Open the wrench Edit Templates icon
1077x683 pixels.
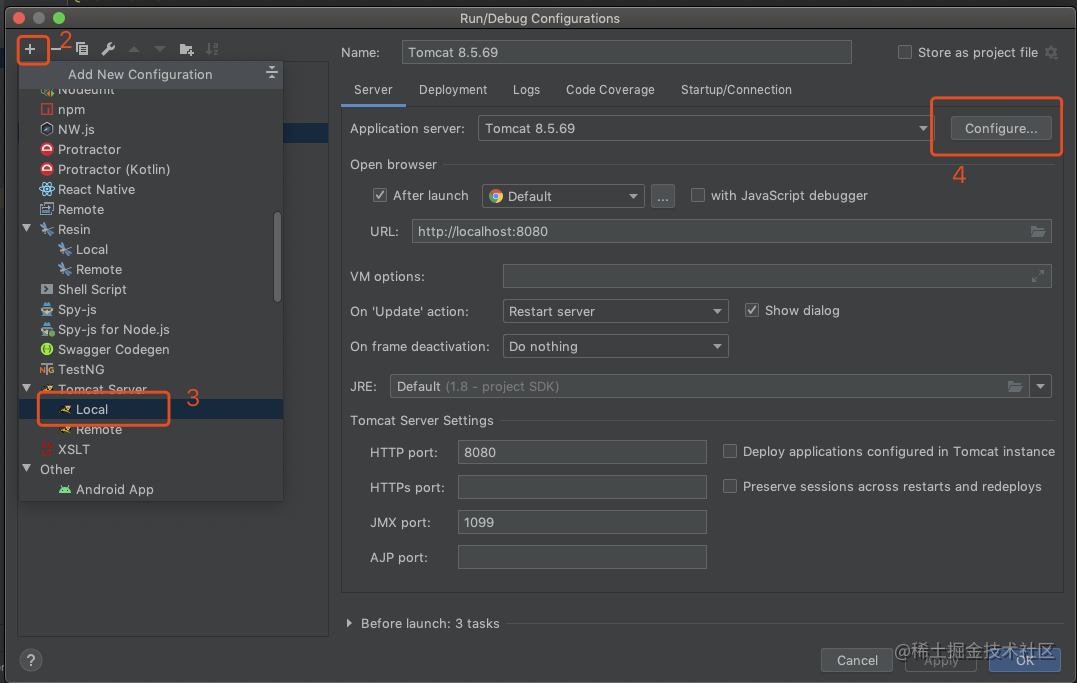point(108,49)
